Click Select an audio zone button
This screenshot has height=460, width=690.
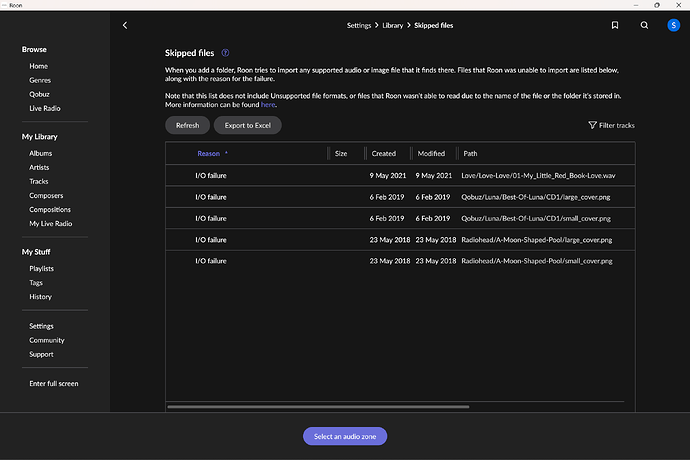(x=345, y=436)
